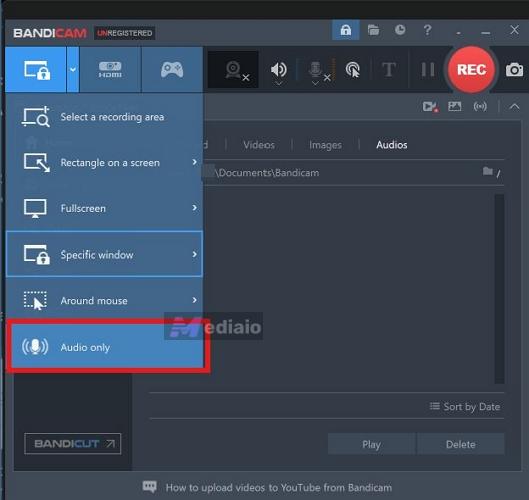Expand the Around mouse submenu arrow
This screenshot has height=500, width=529.
(194, 300)
